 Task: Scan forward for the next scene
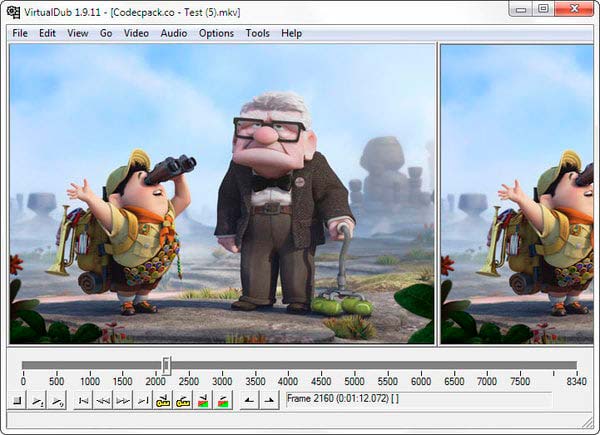click(x=223, y=401)
